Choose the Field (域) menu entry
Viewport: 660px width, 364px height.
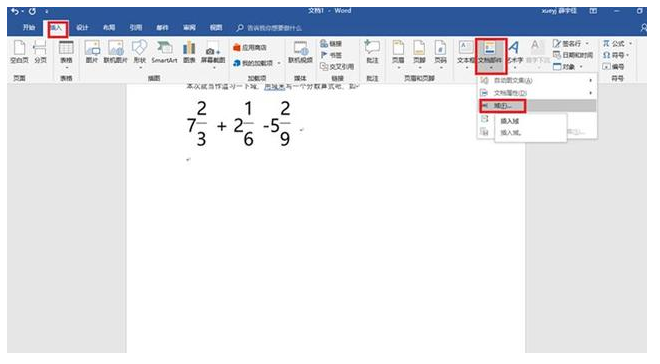(538, 106)
